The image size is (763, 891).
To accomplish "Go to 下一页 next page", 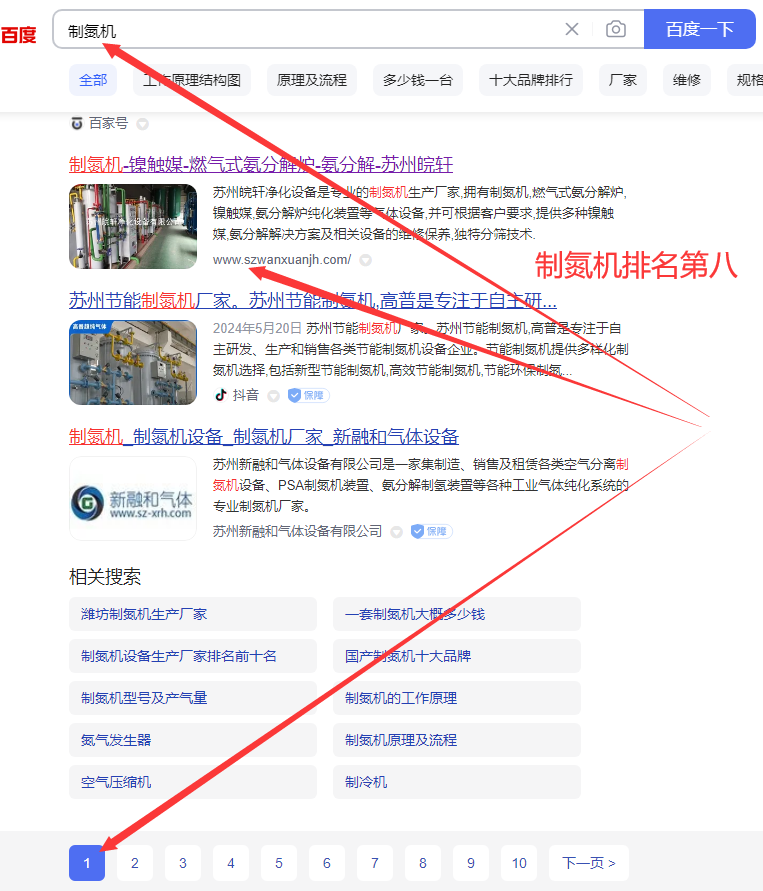I will click(x=589, y=863).
